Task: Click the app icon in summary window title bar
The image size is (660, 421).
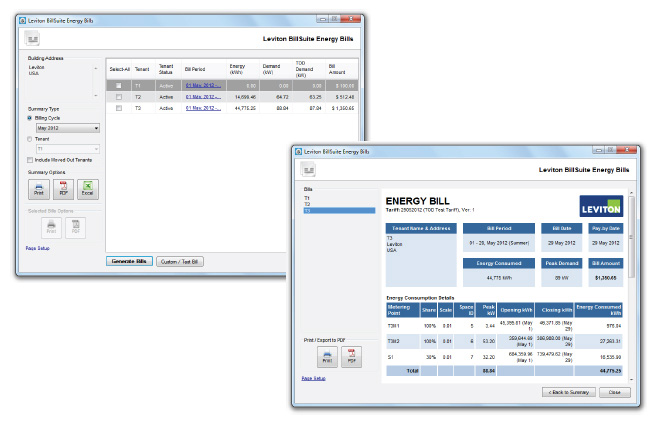Action: tap(23, 20)
